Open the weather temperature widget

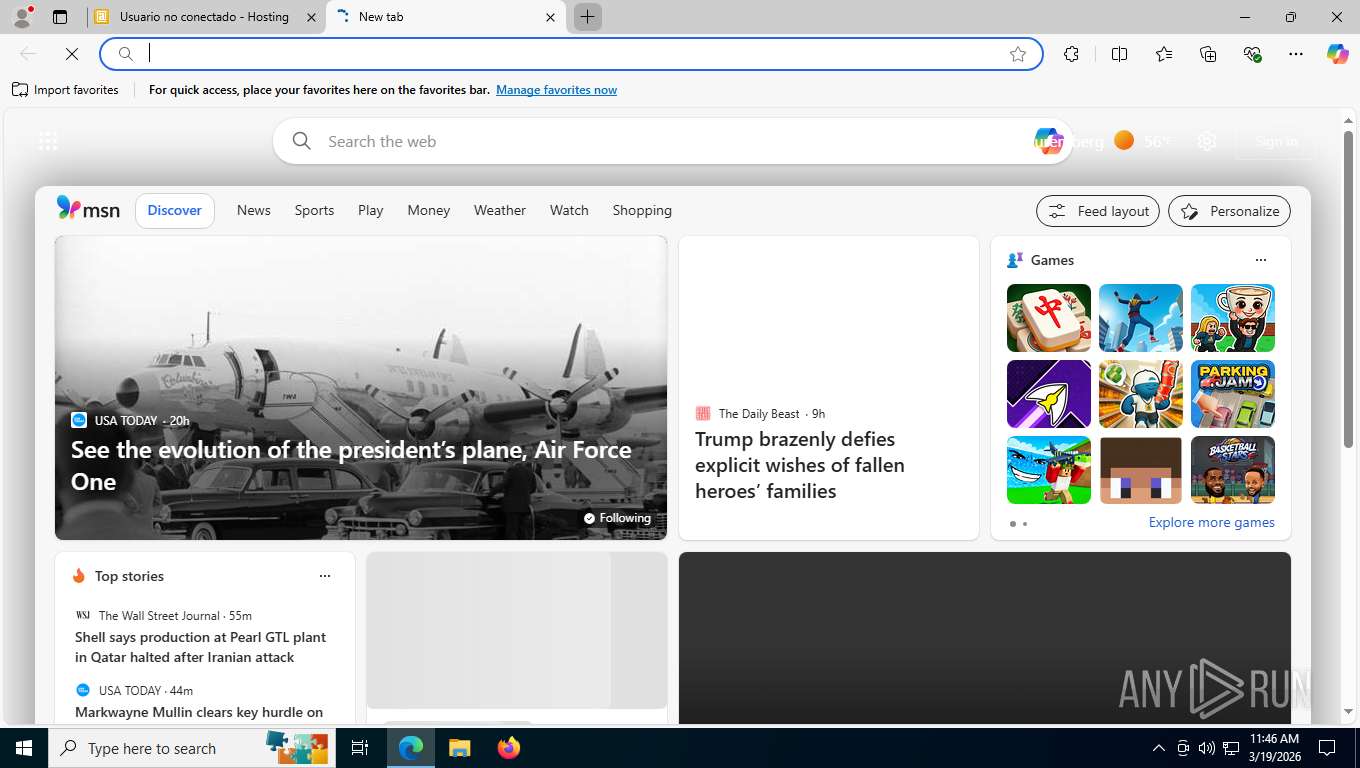1143,141
